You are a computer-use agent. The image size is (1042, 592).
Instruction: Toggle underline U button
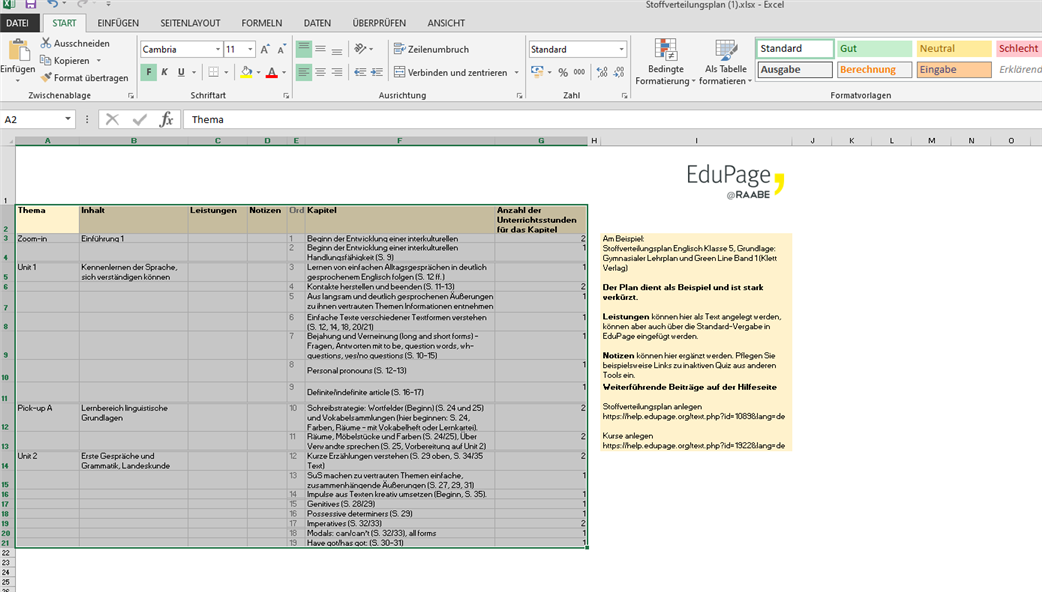[x=181, y=72]
